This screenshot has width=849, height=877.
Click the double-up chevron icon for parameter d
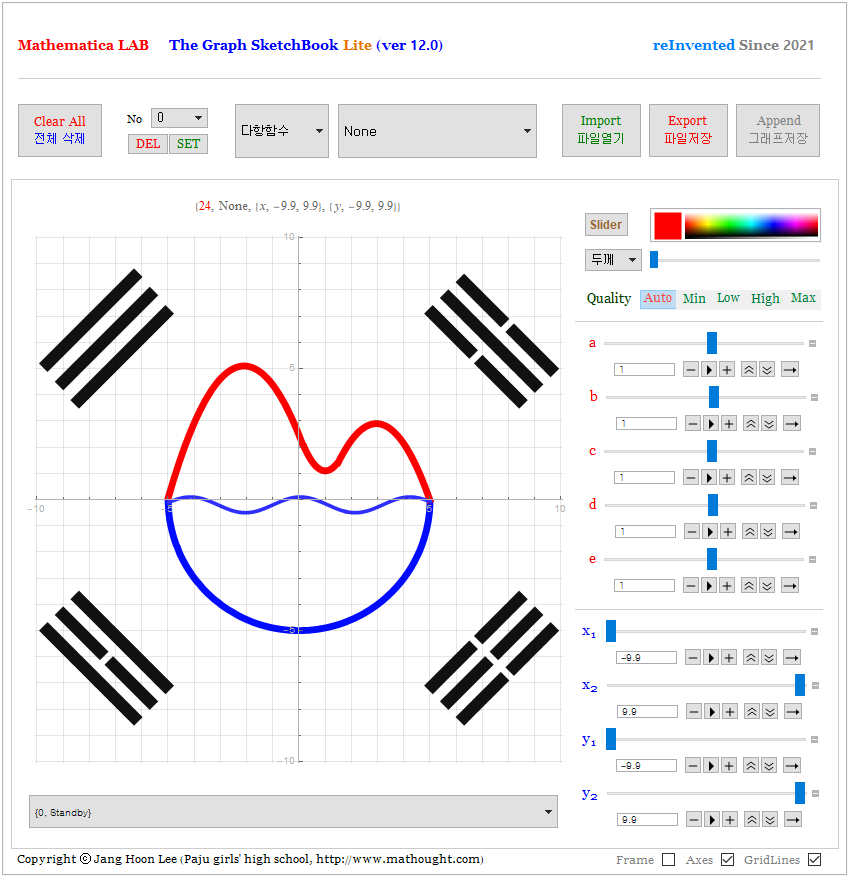[x=749, y=531]
